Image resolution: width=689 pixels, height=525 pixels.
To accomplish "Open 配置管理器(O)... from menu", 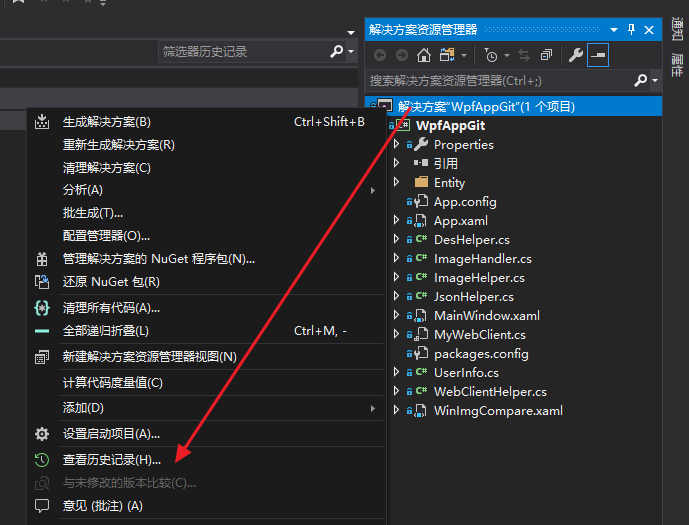I will 205,236.
